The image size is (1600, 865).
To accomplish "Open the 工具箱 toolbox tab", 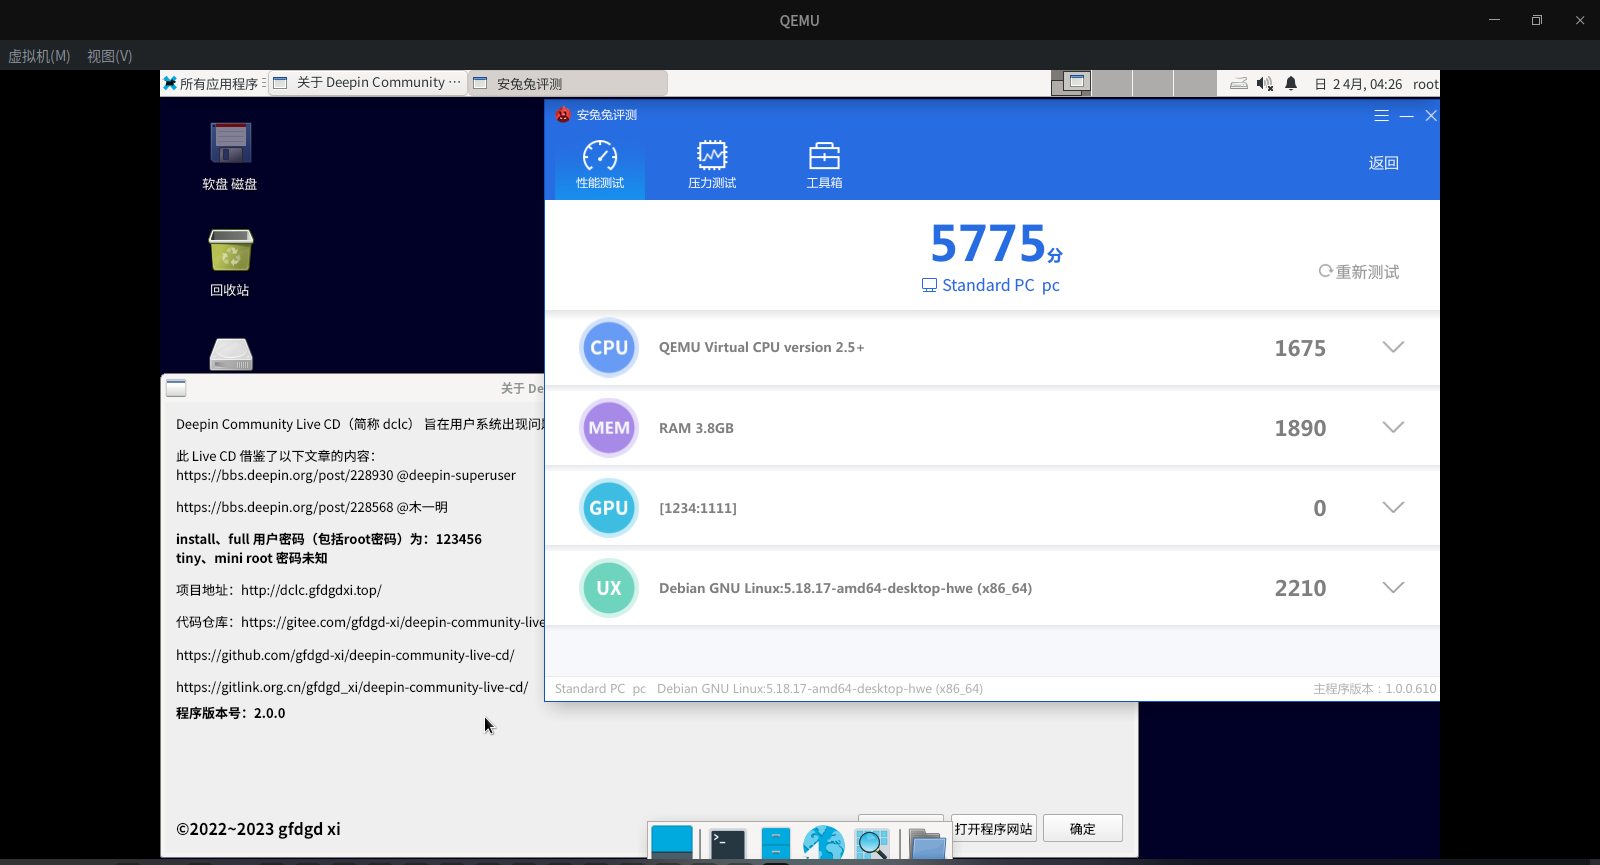I will coord(824,165).
